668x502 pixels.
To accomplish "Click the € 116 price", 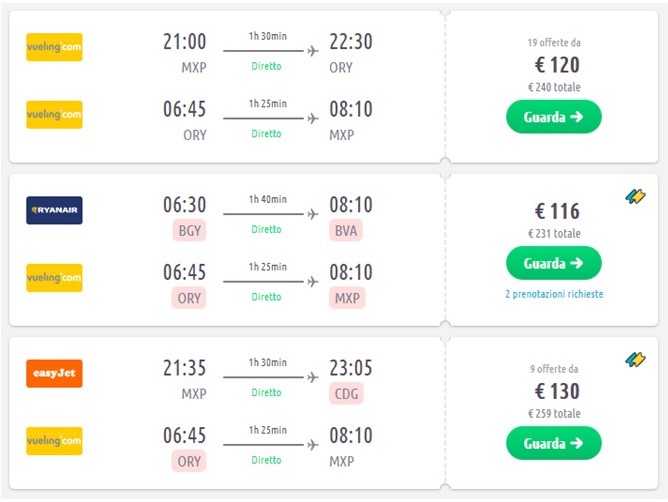I will [x=554, y=212].
